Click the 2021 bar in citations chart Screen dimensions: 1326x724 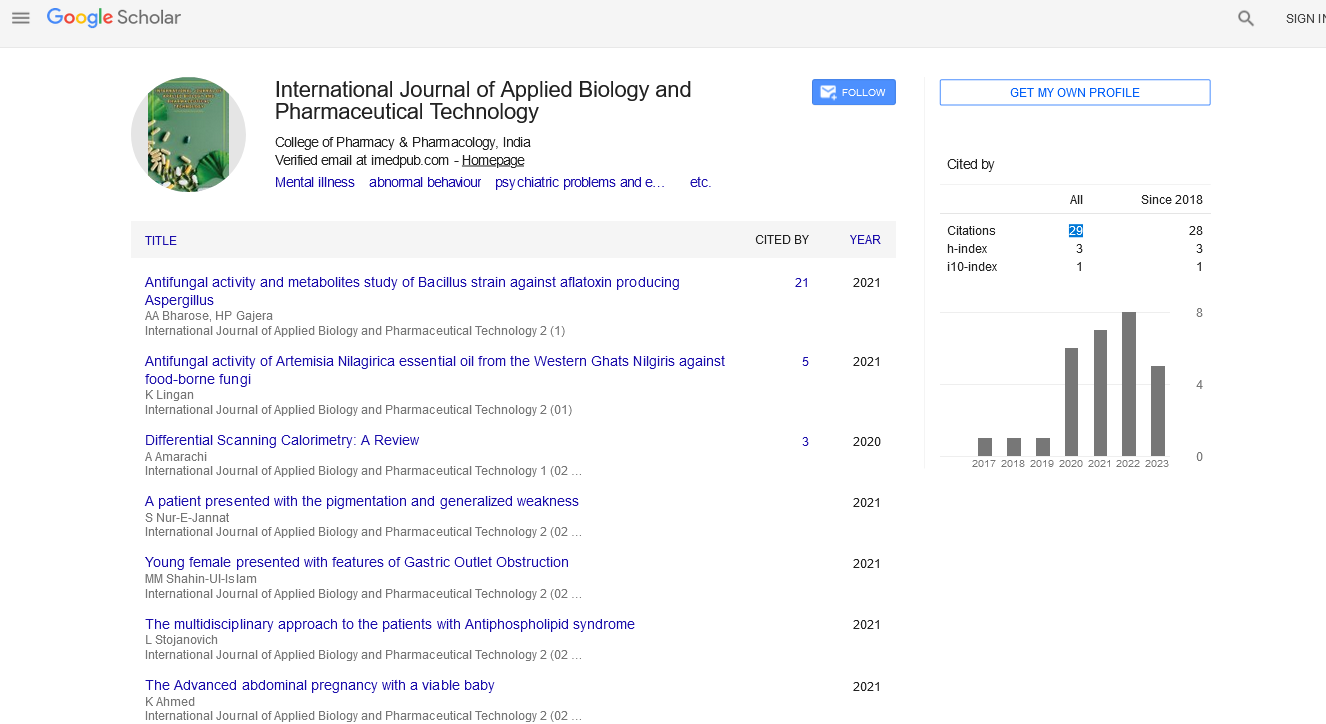pyautogui.click(x=1100, y=393)
